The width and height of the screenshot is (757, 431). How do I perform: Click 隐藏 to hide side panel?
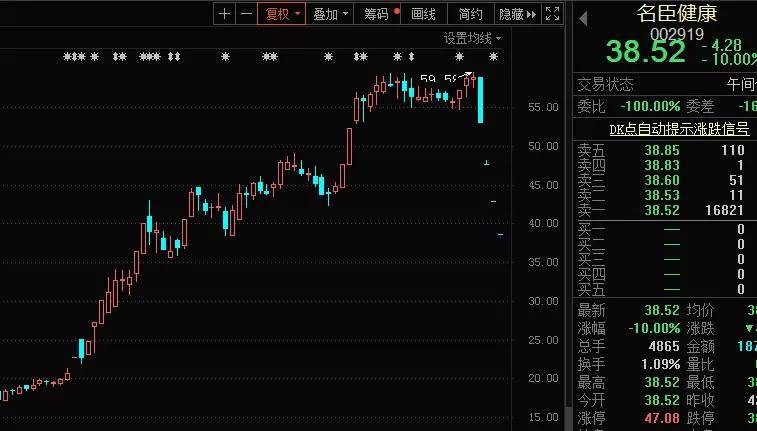click(x=518, y=14)
